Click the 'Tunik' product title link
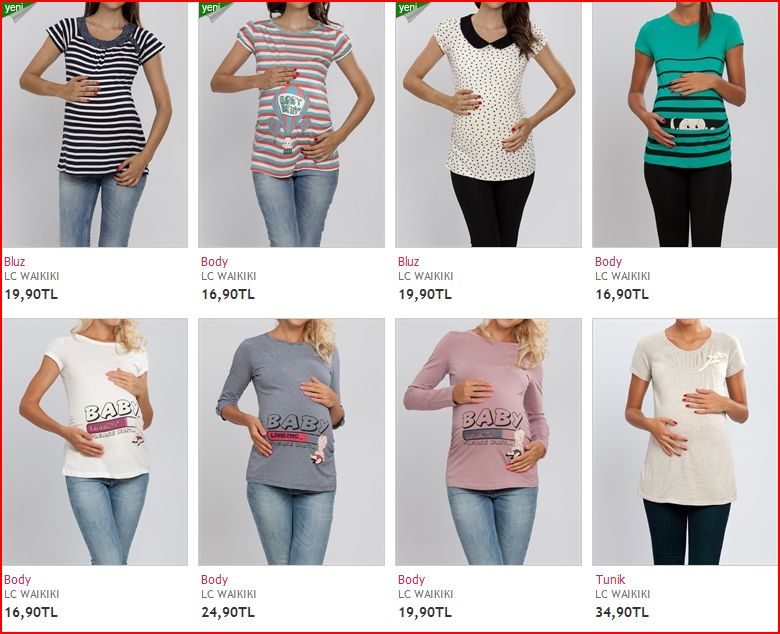The height and width of the screenshot is (634, 780). click(610, 580)
